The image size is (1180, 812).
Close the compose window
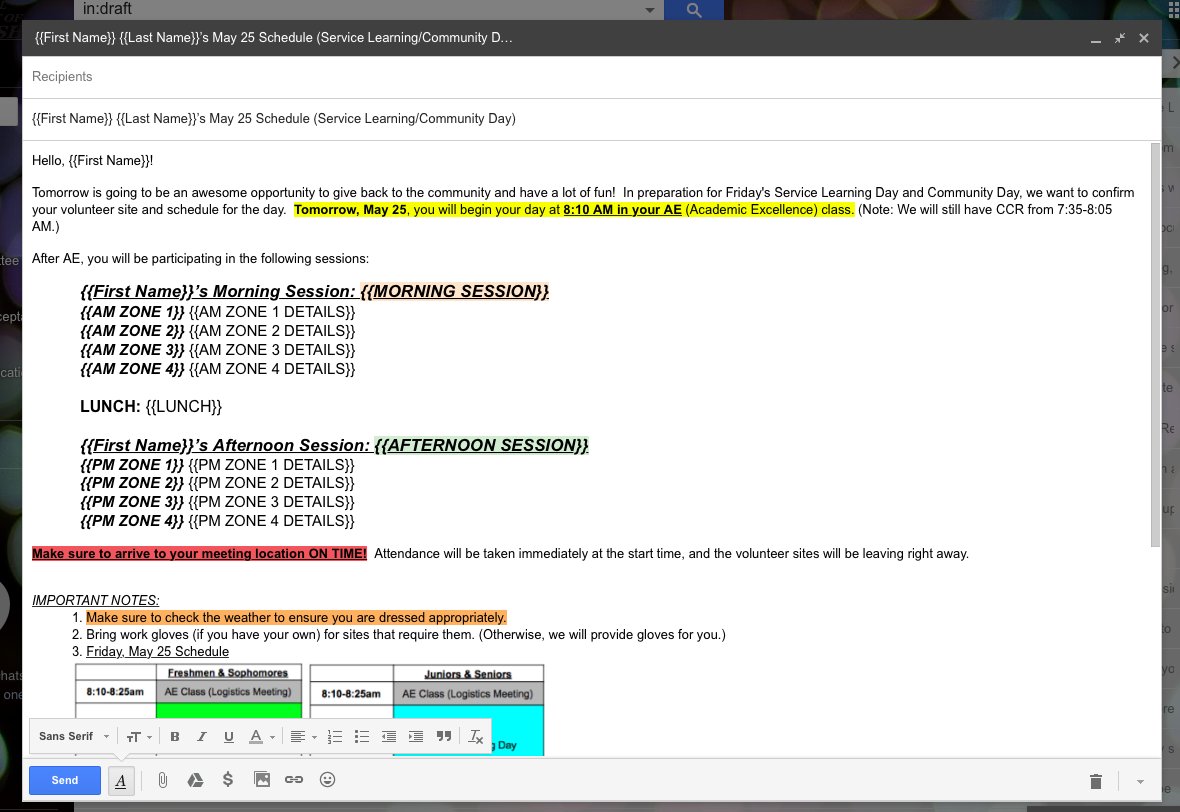[x=1144, y=38]
